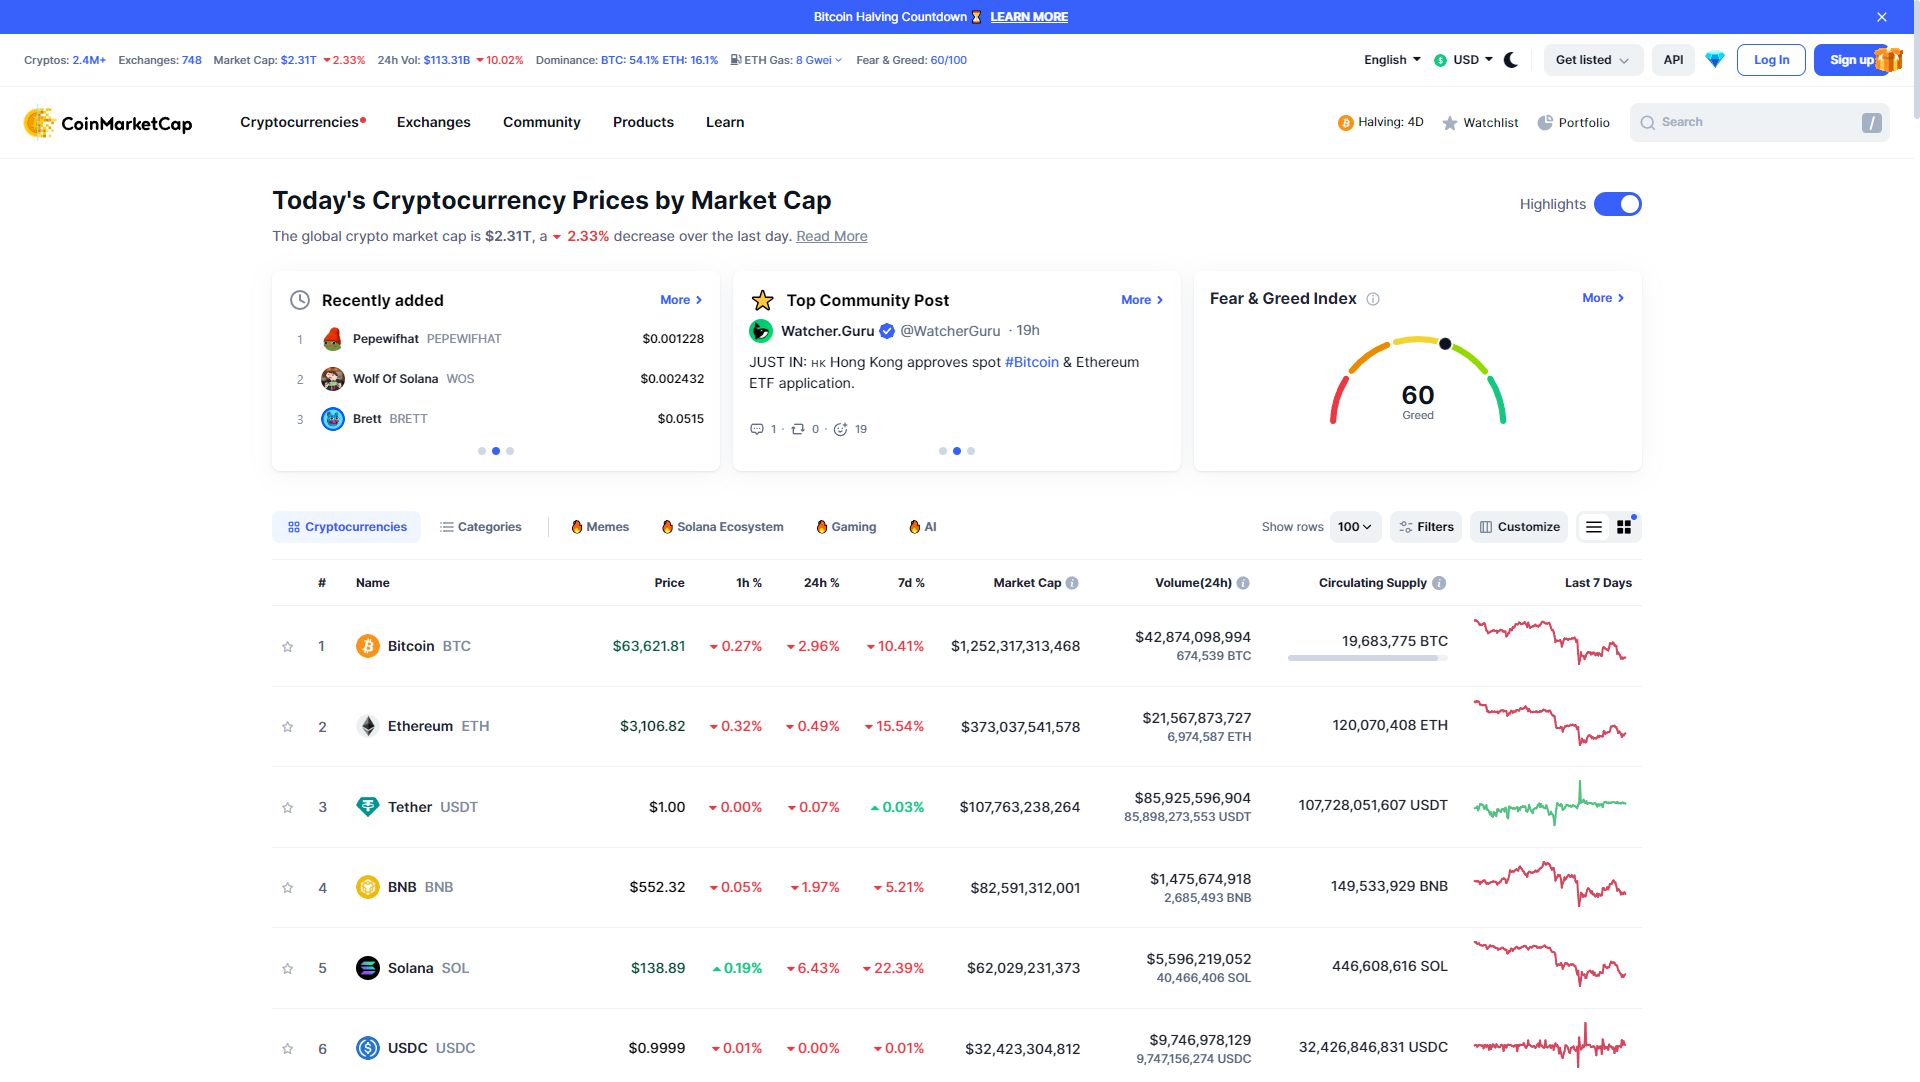Click the Bitcoin coin logo
The width and height of the screenshot is (1920, 1082).
pos(368,646)
